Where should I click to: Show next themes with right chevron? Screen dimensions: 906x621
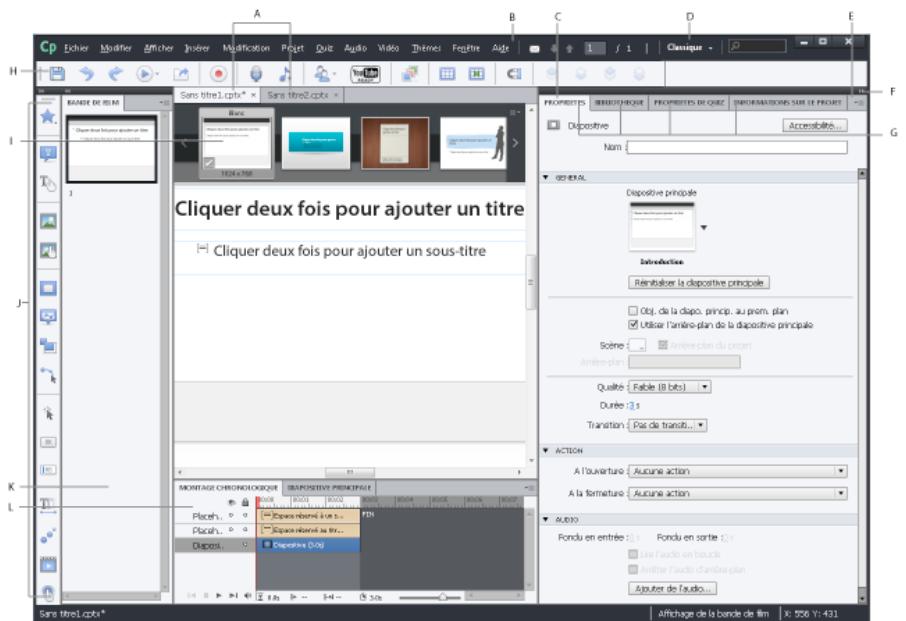[515, 142]
